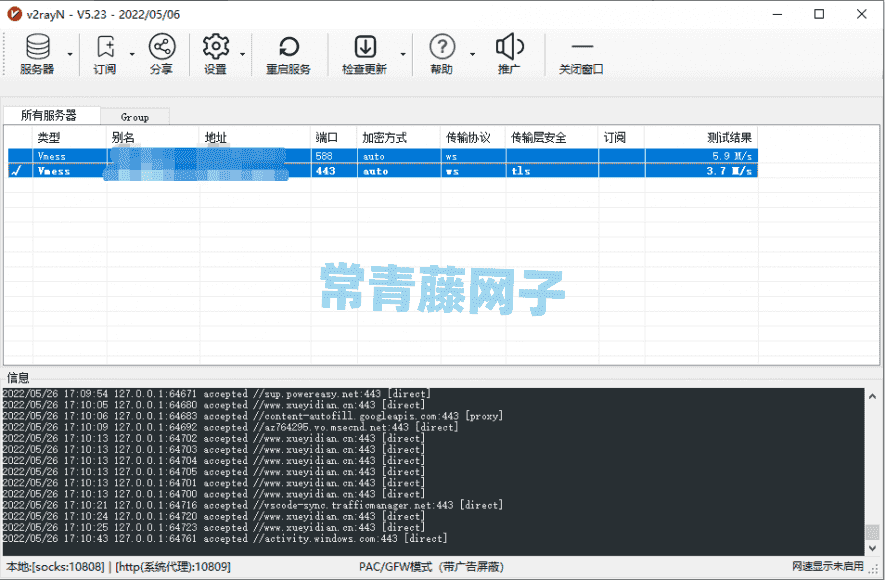Sort by the 地址 column header
Viewport: 885px width, 580px height.
coord(255,137)
